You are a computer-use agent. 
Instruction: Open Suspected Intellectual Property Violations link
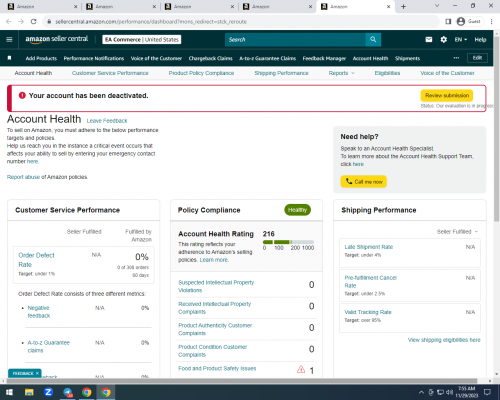point(216,286)
